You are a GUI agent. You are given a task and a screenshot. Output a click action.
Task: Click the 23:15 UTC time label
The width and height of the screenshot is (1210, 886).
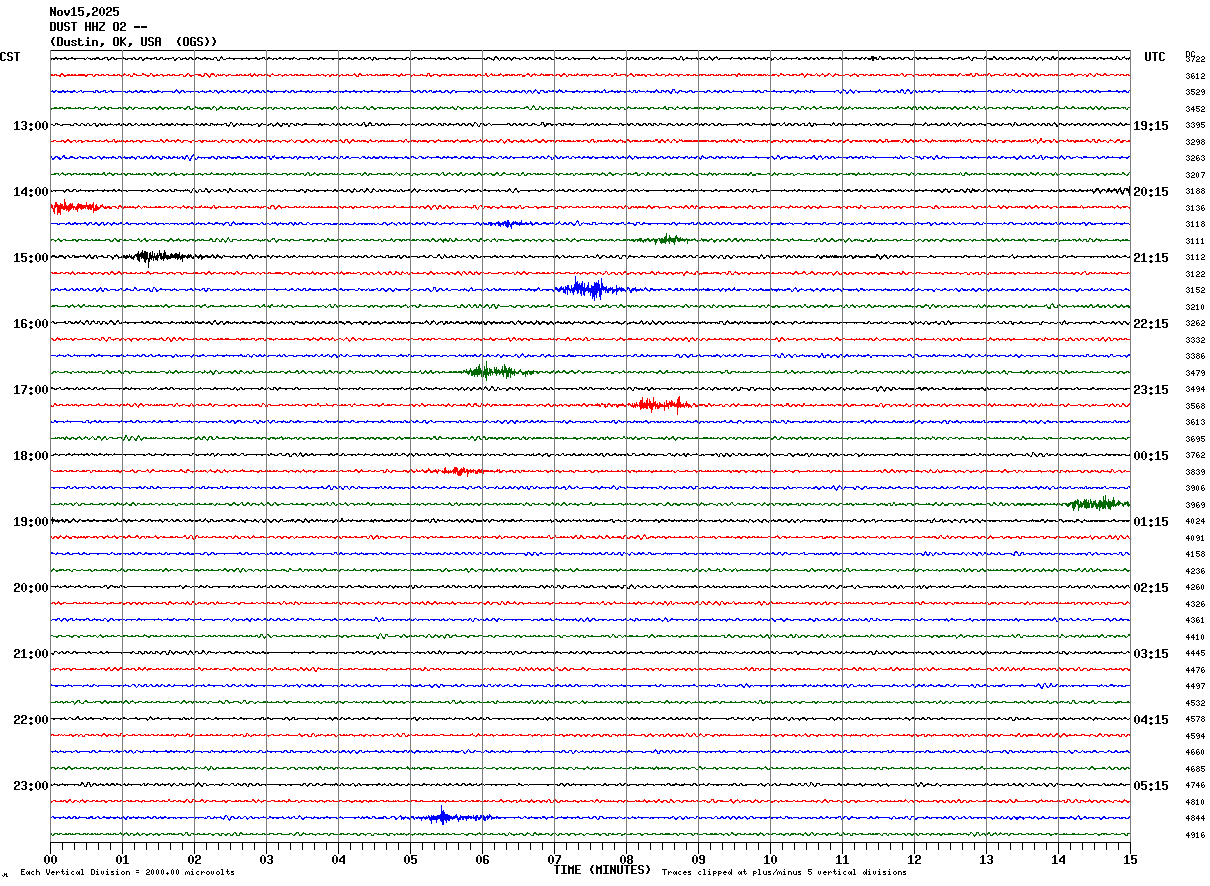pyautogui.click(x=1151, y=390)
